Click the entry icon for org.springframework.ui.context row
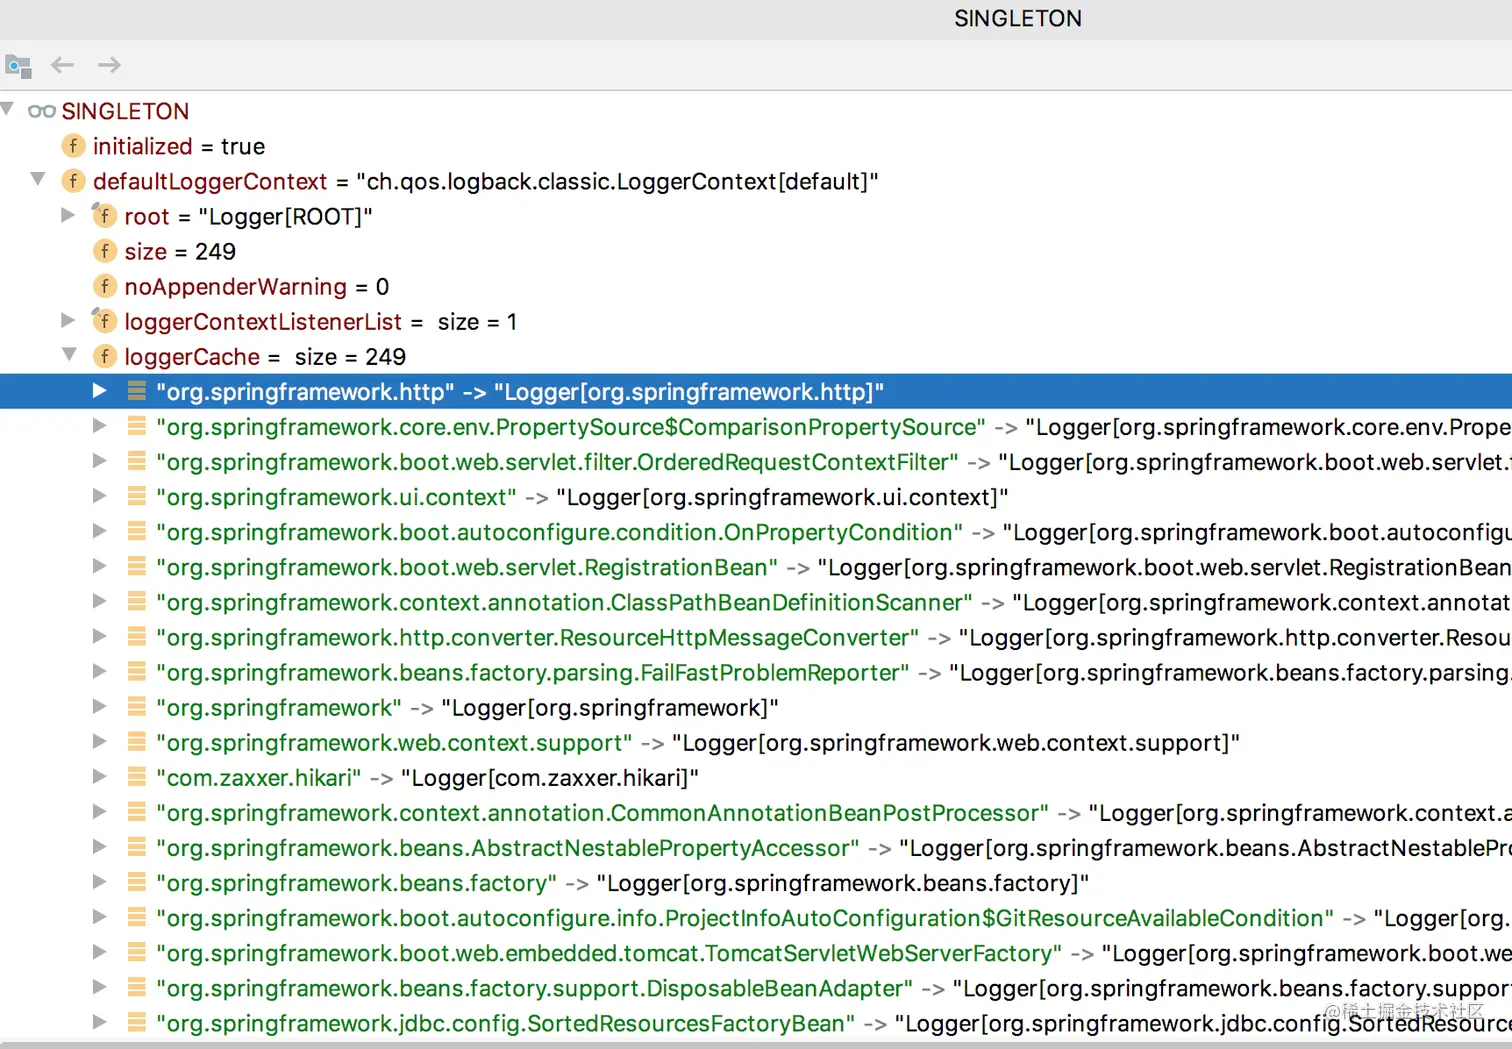The image size is (1512, 1049). (x=137, y=496)
